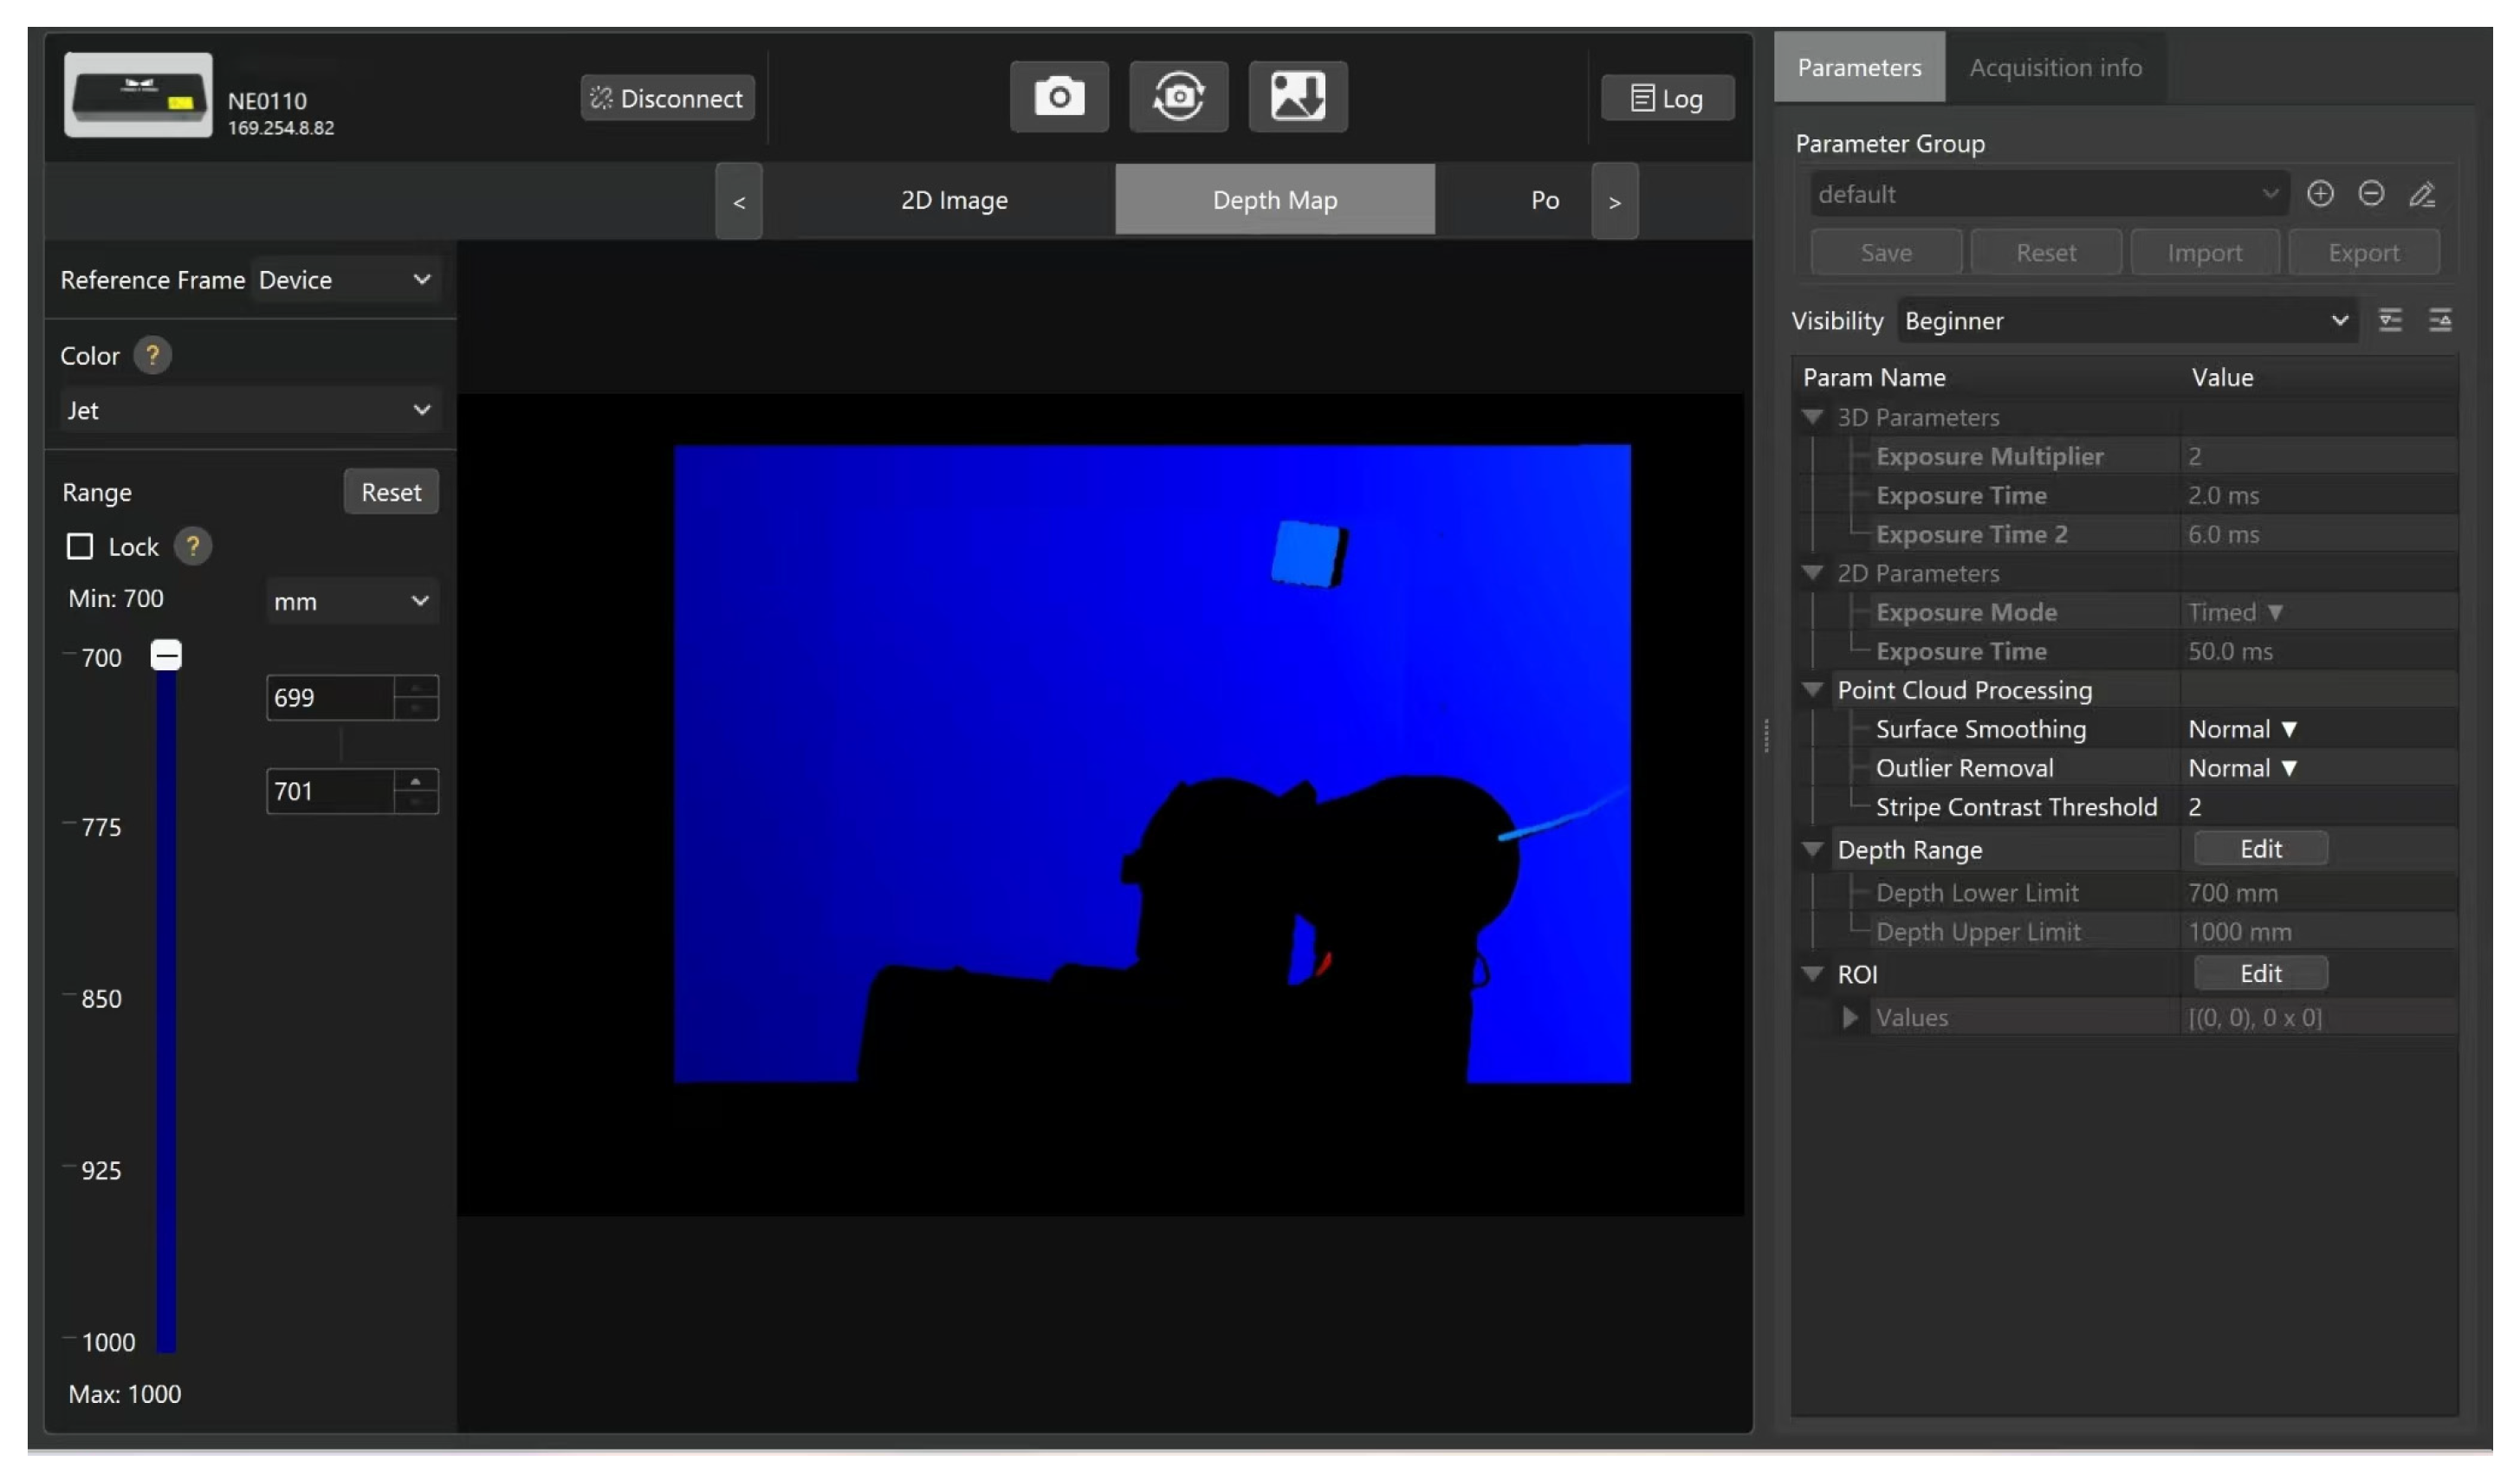Delete the parameter group with the minus icon
Image resolution: width=2520 pixels, height=1480 pixels.
[2371, 194]
